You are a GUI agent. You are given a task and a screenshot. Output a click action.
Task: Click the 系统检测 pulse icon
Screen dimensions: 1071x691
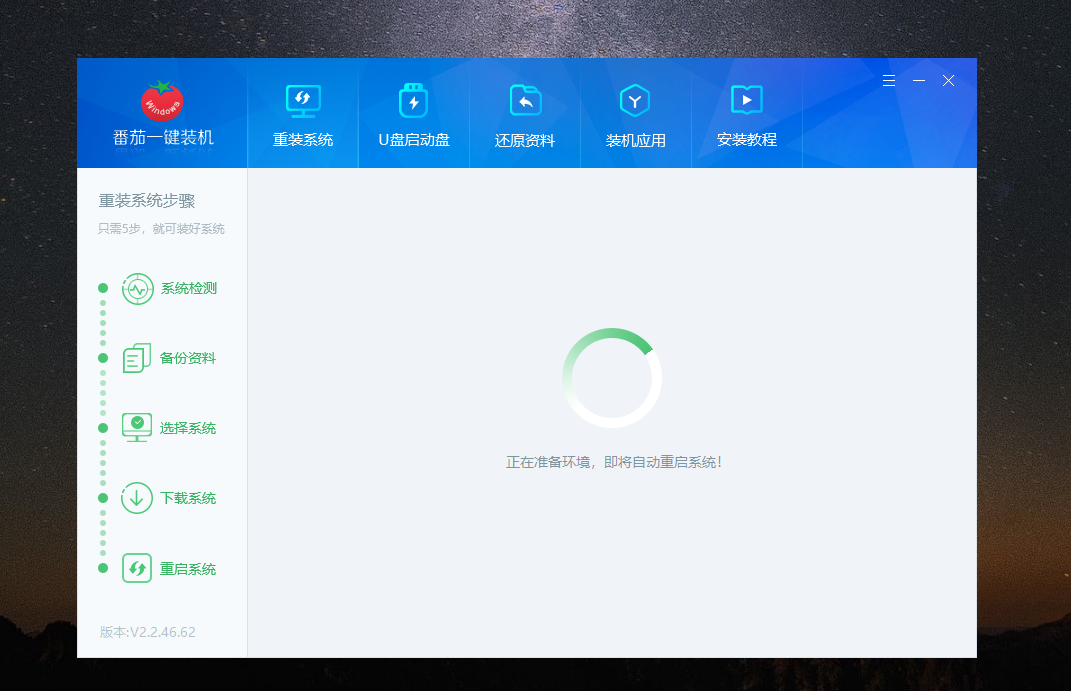(137, 289)
